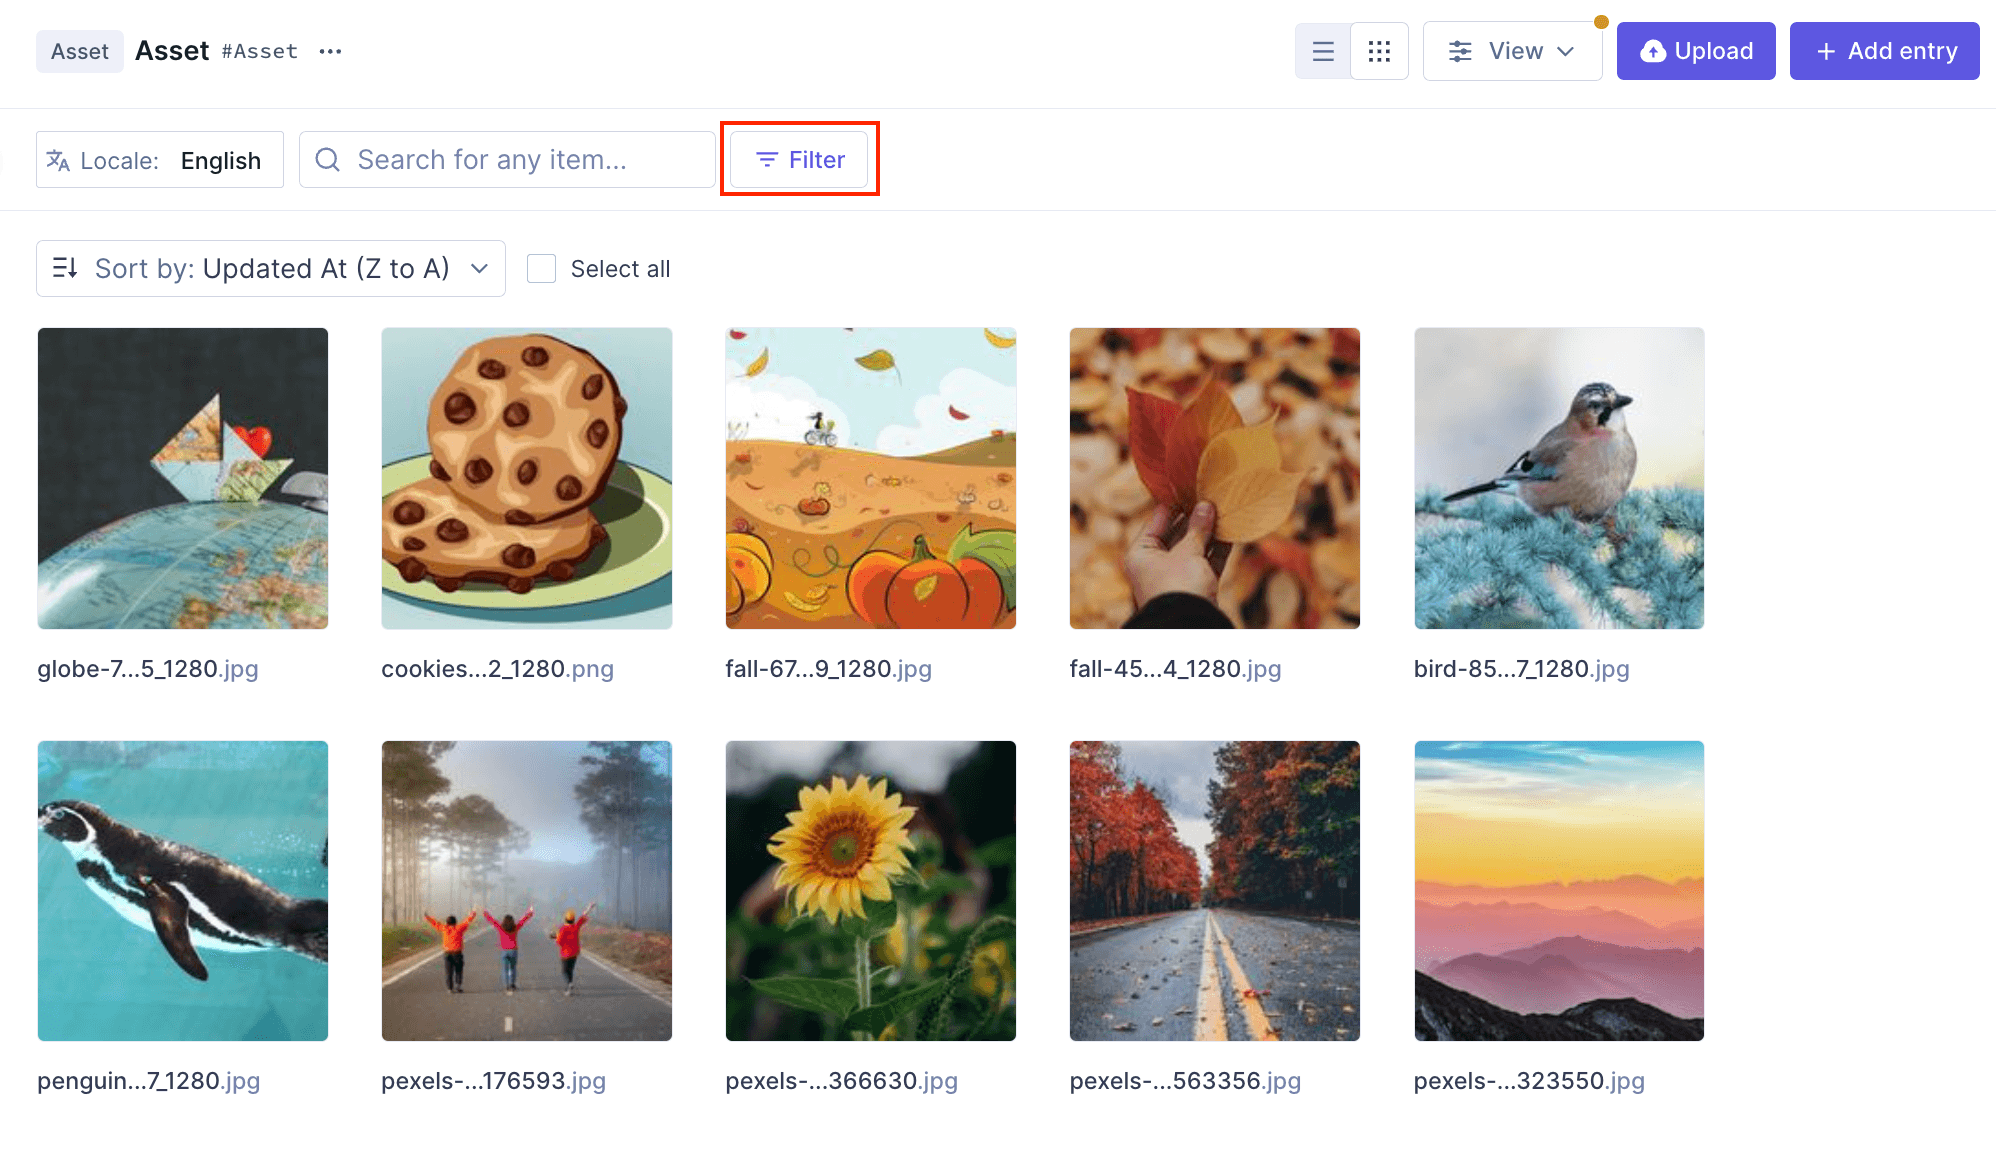This screenshot has width=1996, height=1152.
Task: Expand the View dropdown chevron
Action: click(1567, 51)
